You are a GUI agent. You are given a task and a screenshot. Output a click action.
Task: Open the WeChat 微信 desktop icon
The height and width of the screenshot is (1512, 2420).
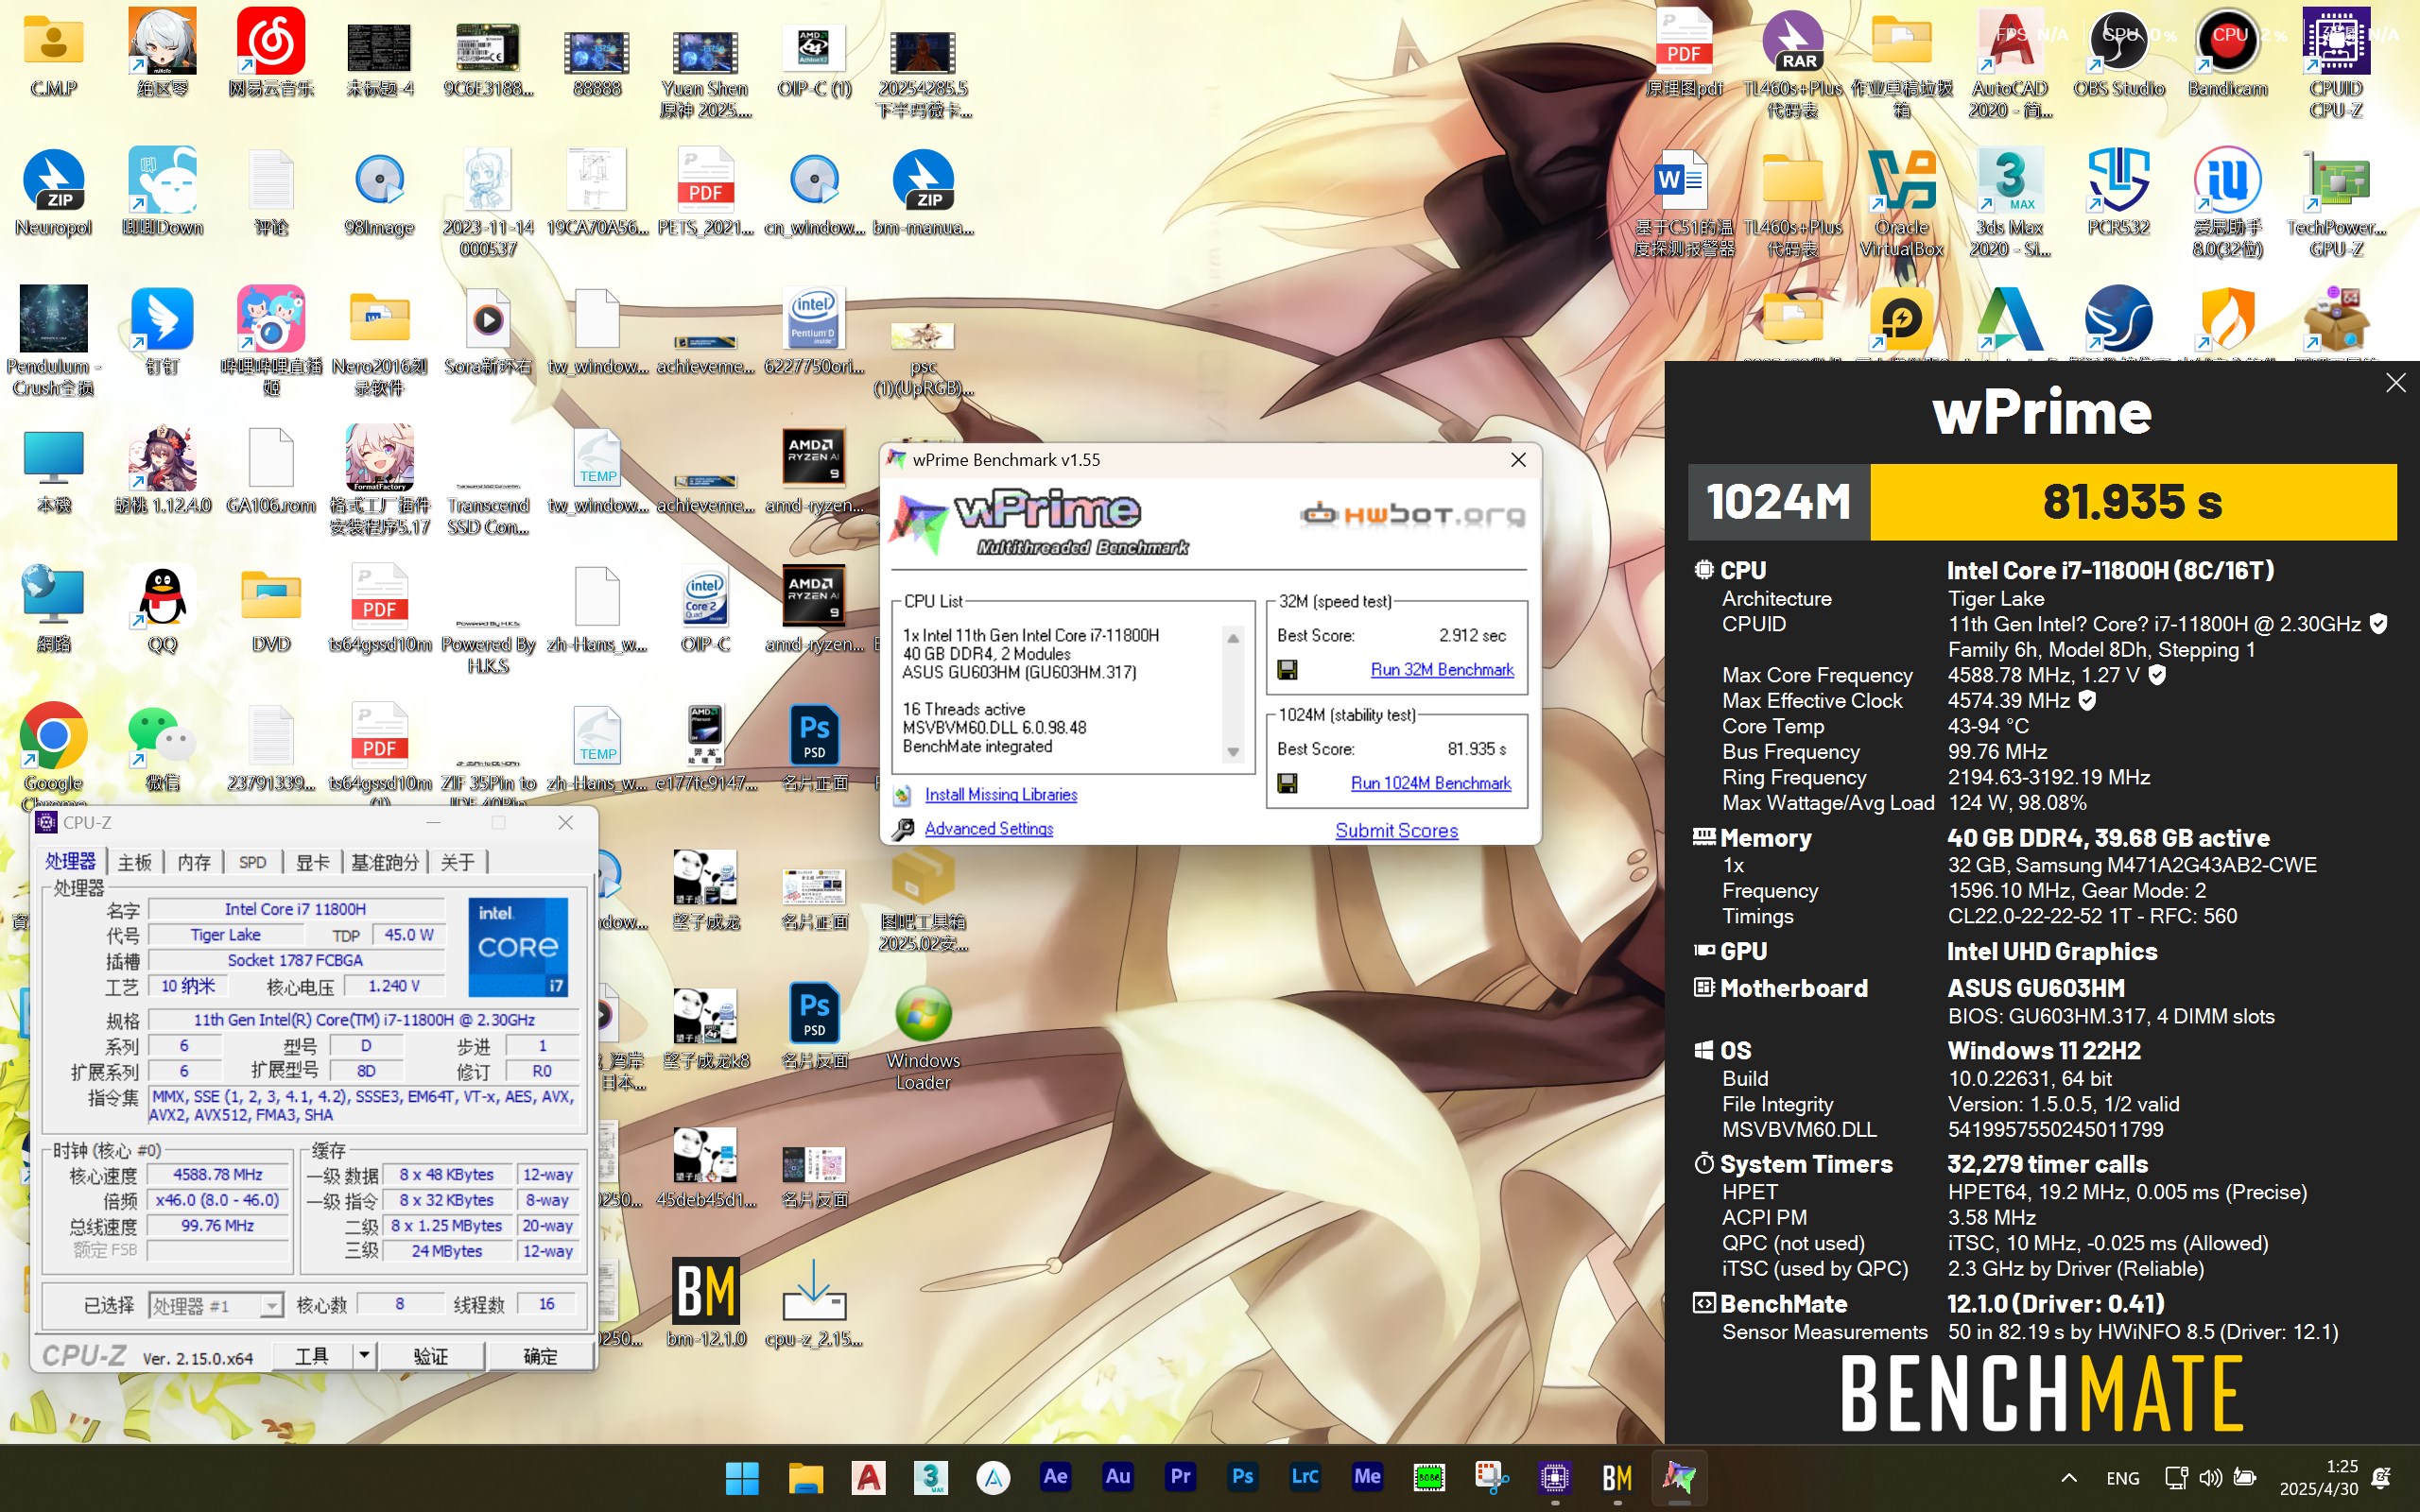(x=162, y=748)
